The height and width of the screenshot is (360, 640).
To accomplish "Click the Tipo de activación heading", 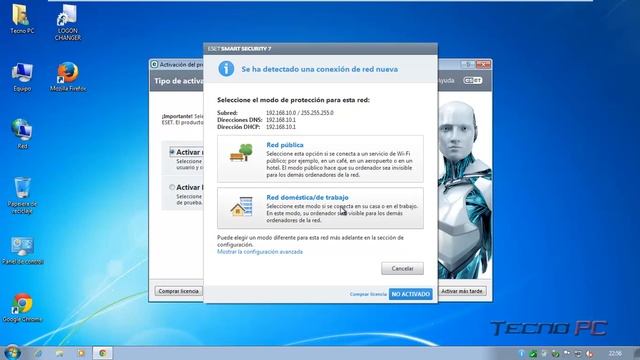I will [x=178, y=81].
